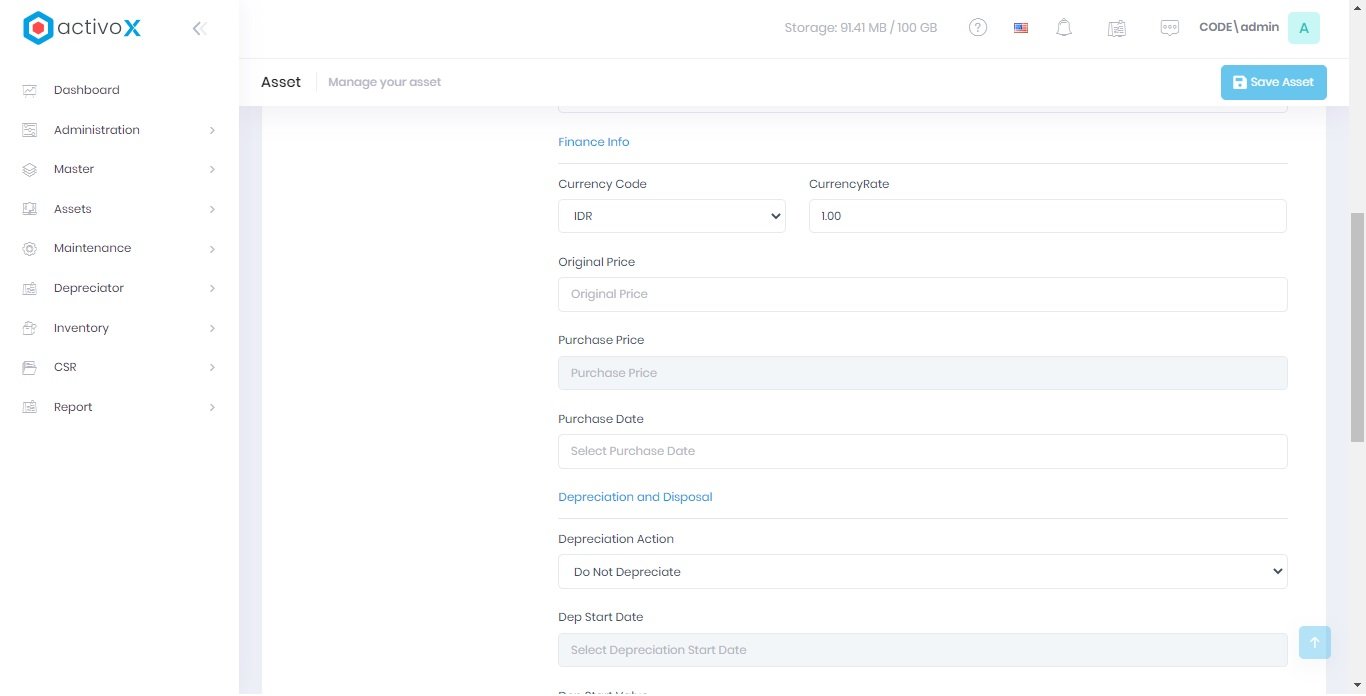Open the language flag selector

[x=1021, y=28]
